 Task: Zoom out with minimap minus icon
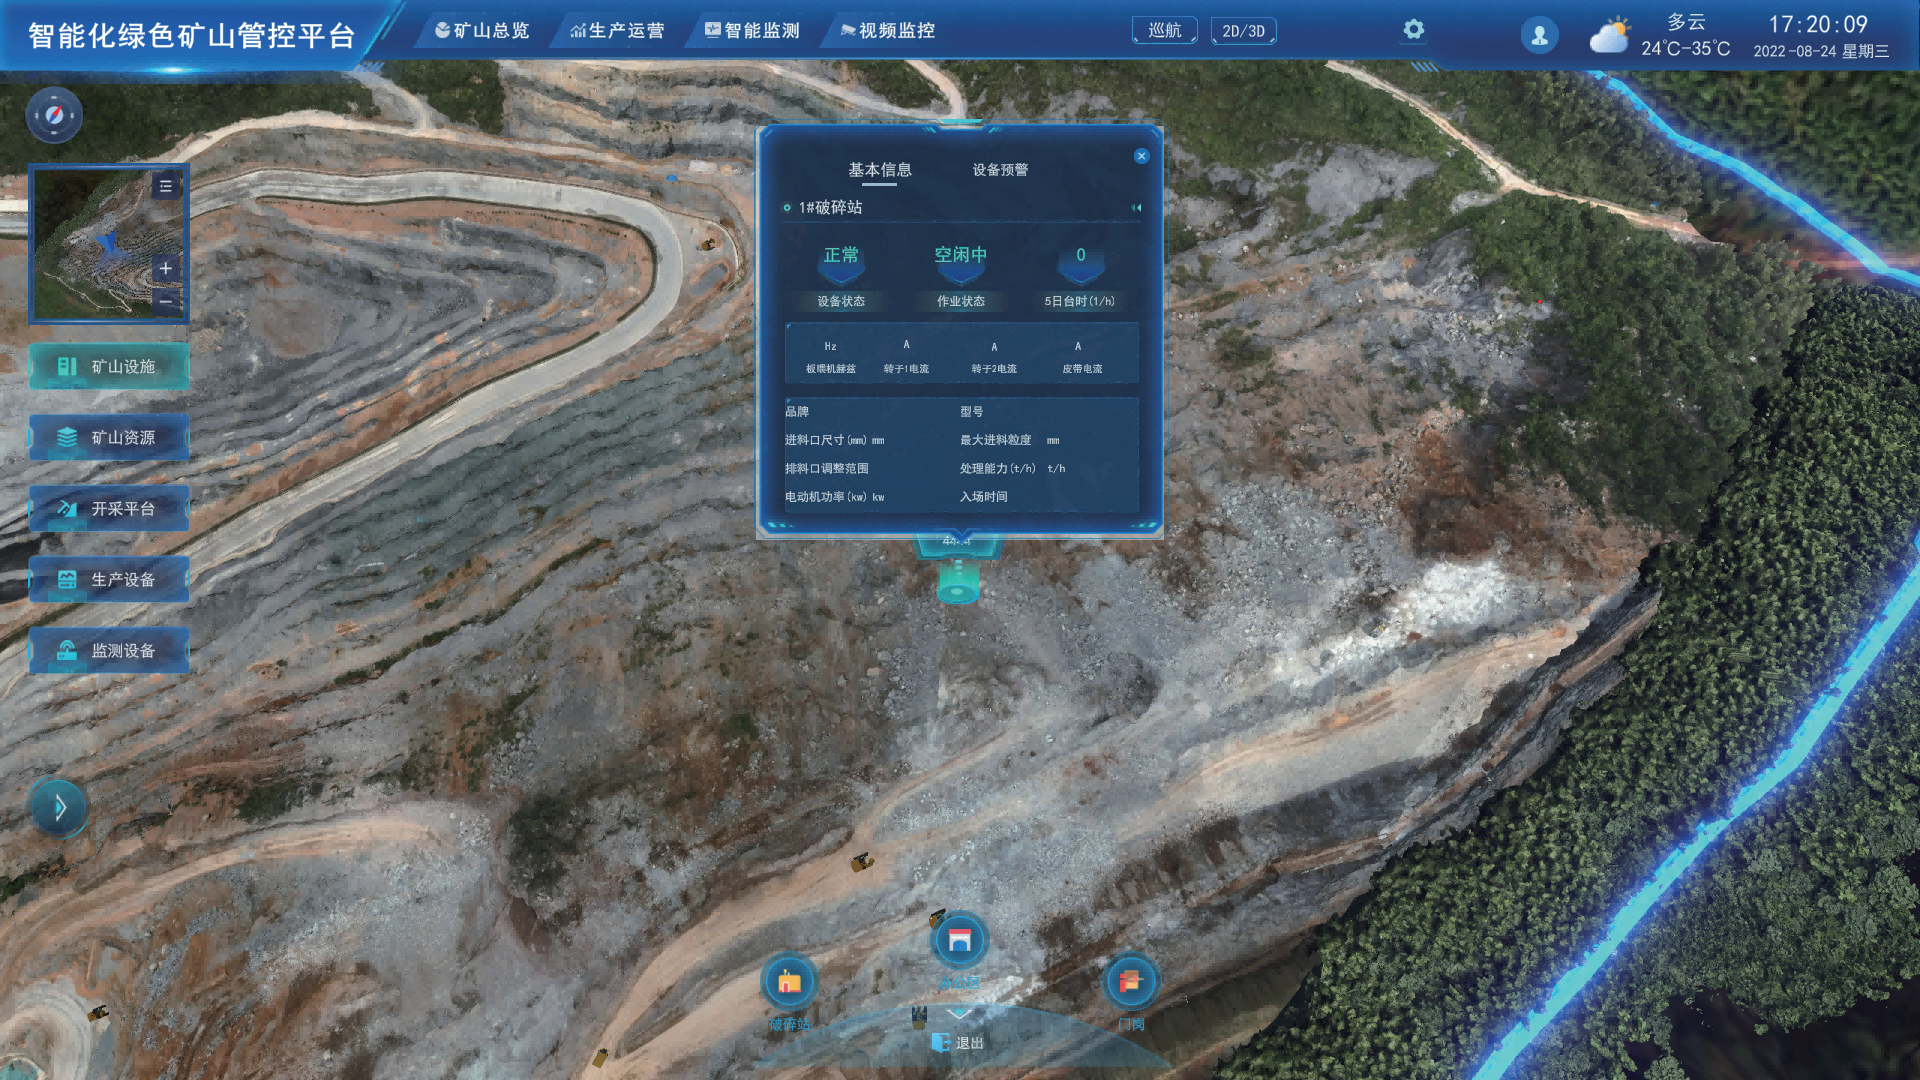pos(166,301)
